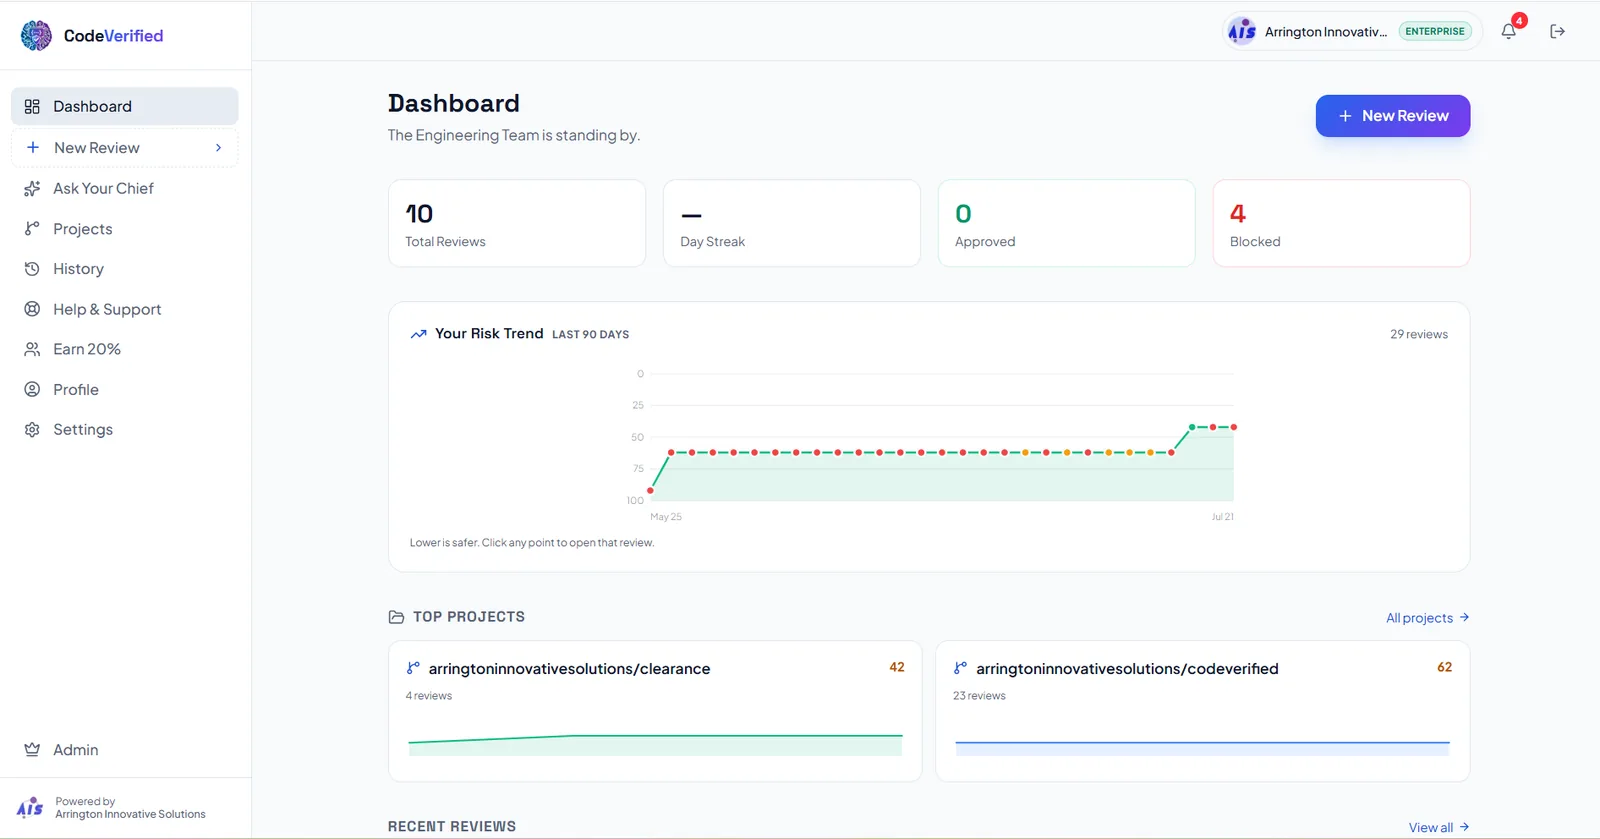Open History from sidebar
Image resolution: width=1600 pixels, height=839 pixels.
[124, 269]
